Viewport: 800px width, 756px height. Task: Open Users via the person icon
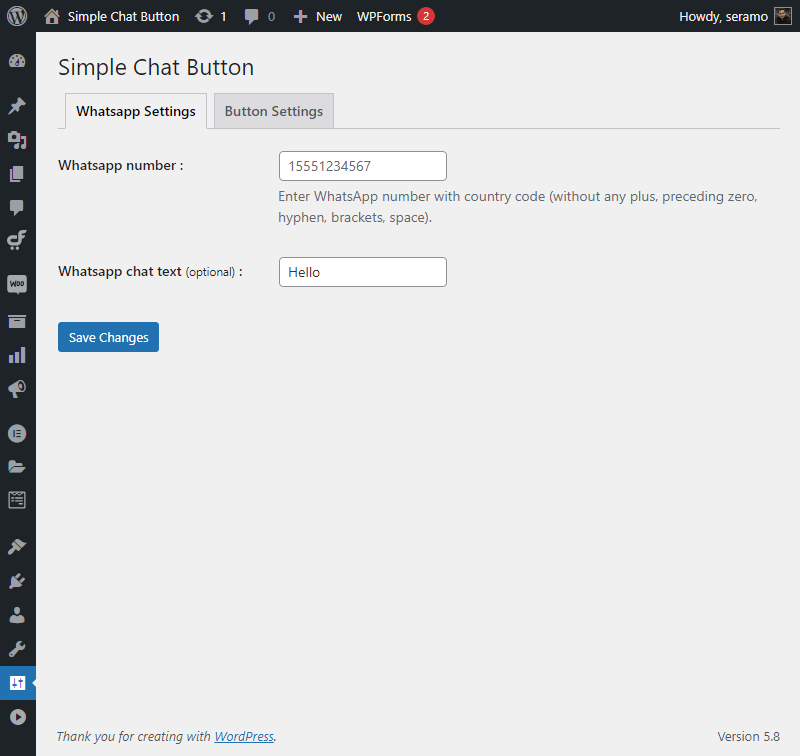[x=17, y=615]
